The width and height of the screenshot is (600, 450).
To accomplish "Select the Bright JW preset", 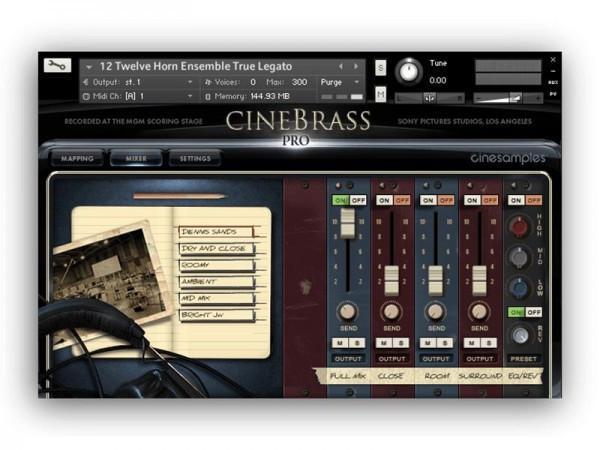I will click(216, 315).
